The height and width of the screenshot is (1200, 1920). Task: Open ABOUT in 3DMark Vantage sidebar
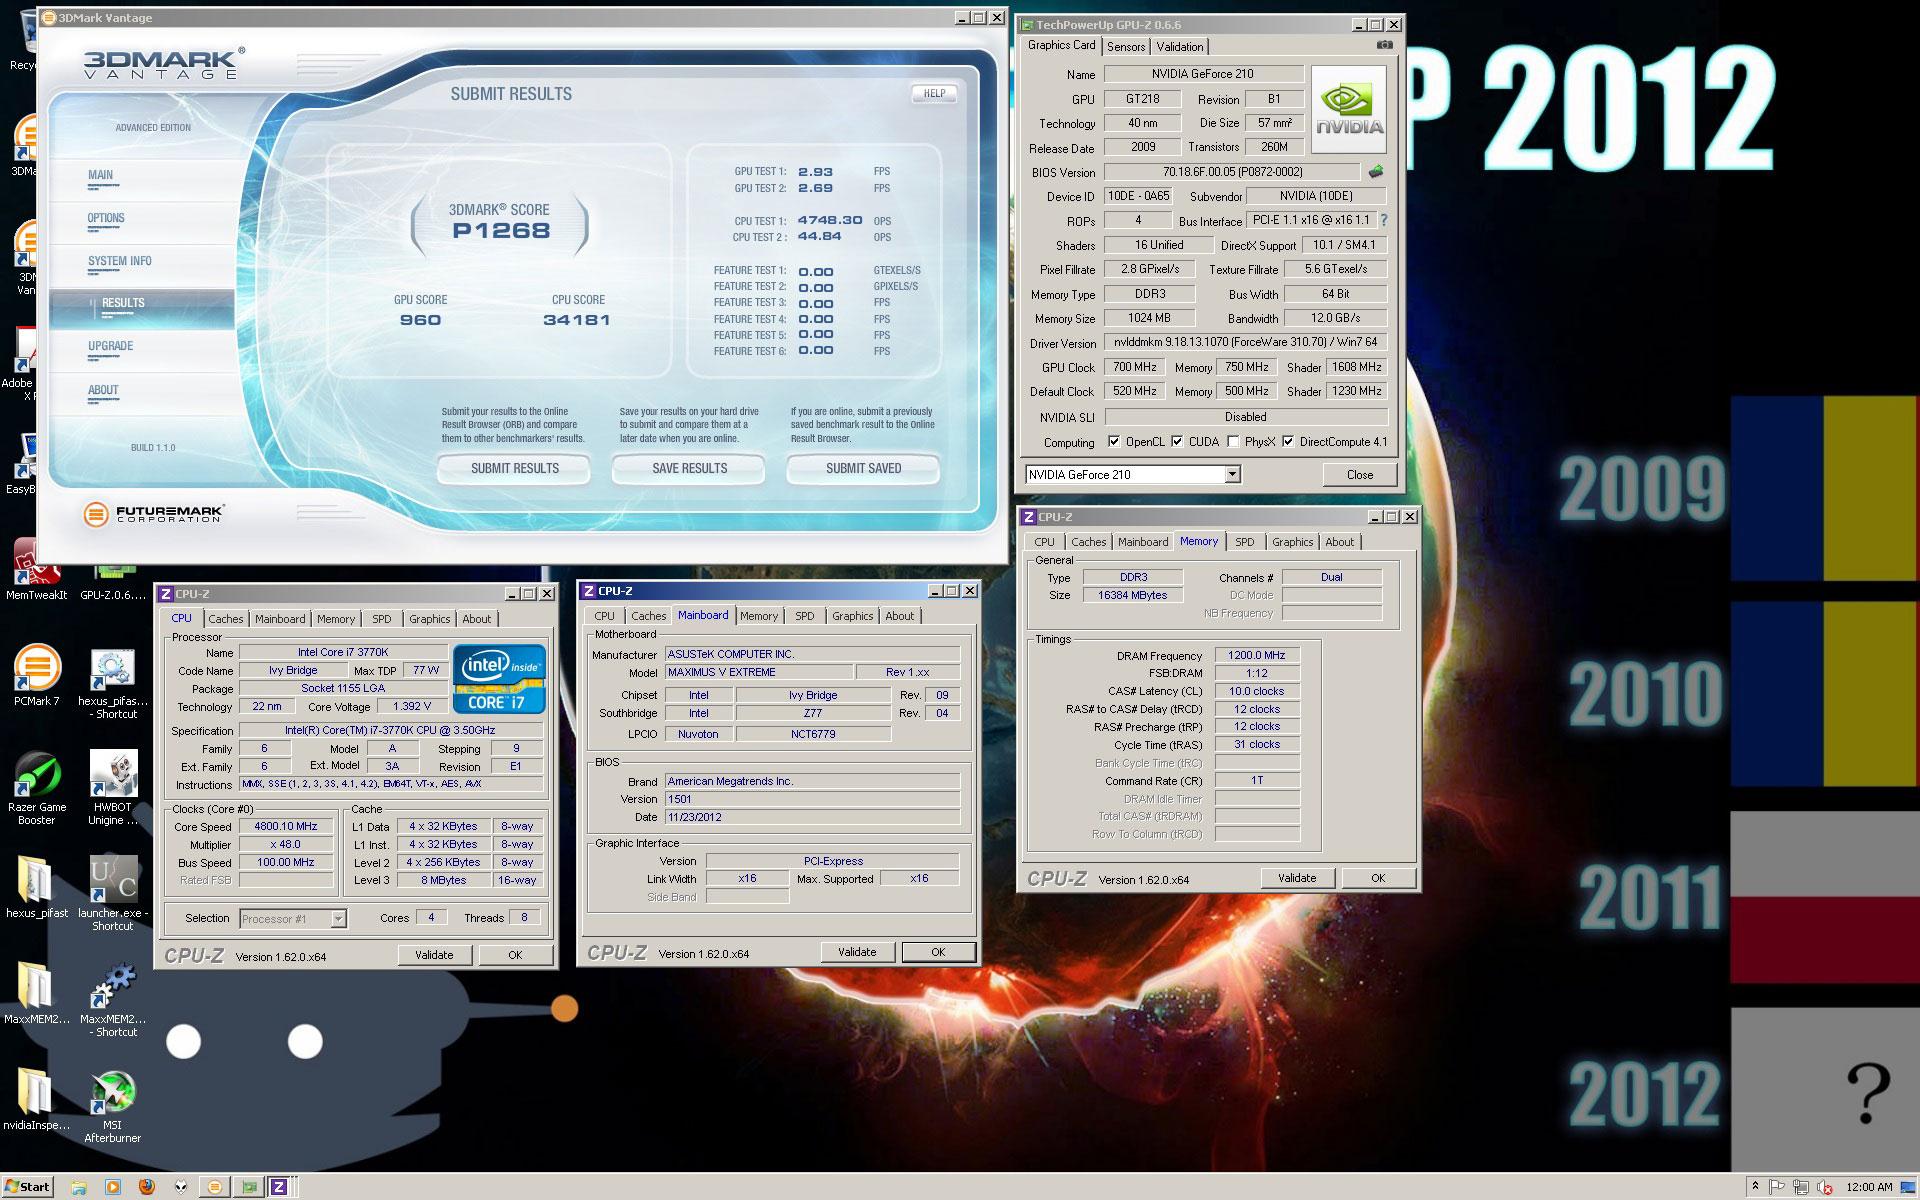(103, 390)
